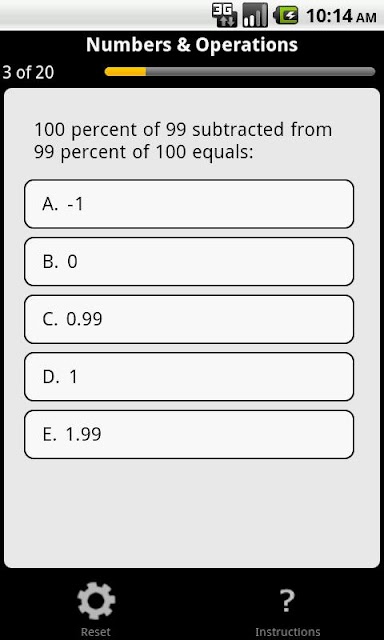Tap the question text about 99 percent
This screenshot has width=384, height=640.
point(183,141)
